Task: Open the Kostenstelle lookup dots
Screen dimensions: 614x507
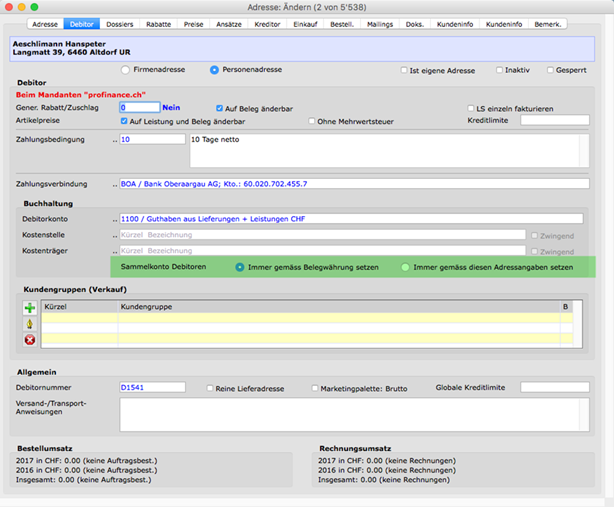Action: [x=114, y=236]
